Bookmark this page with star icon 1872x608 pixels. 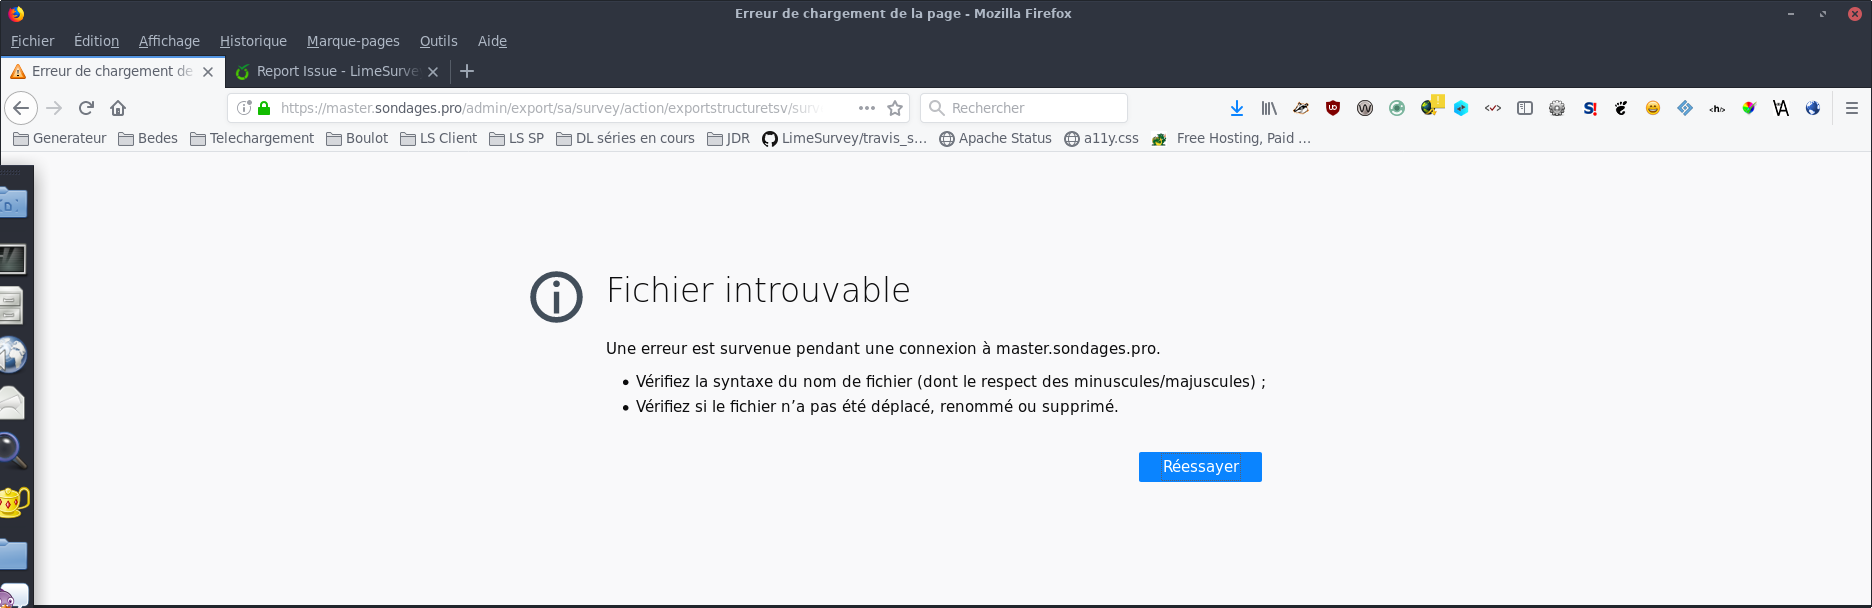coord(895,108)
